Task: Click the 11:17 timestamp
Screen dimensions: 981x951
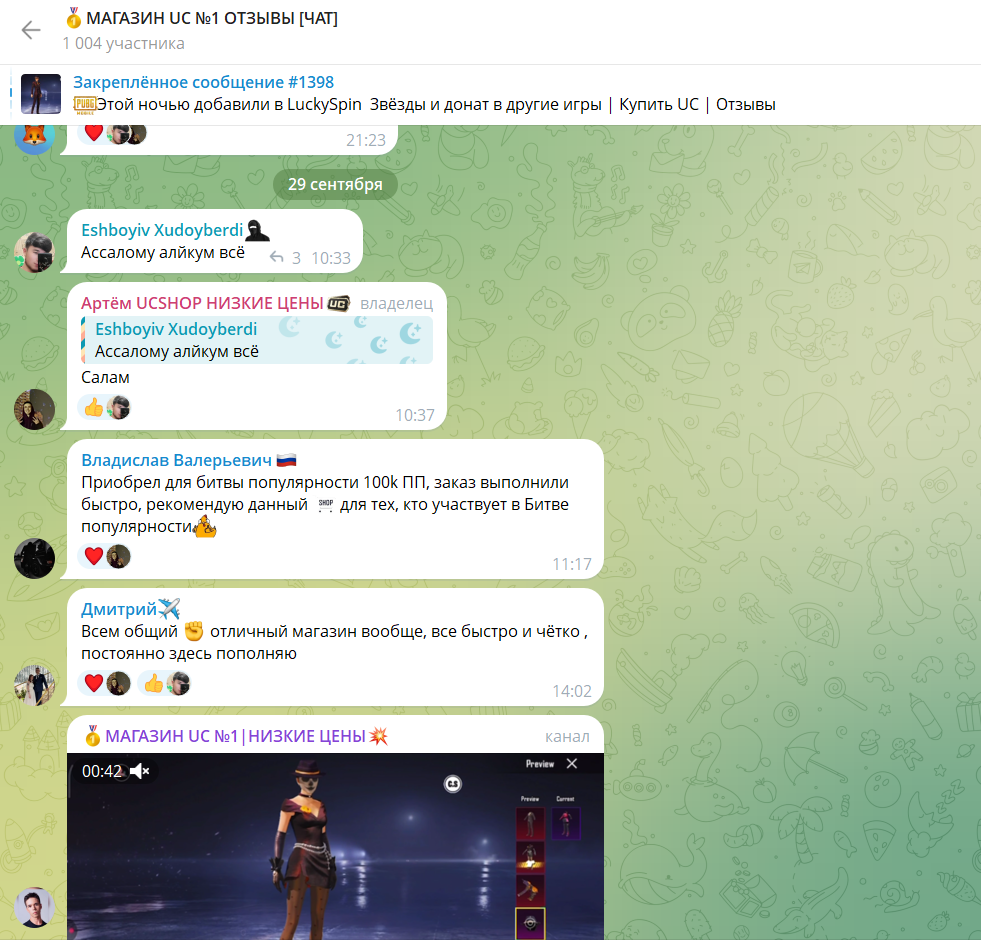Action: 571,564
